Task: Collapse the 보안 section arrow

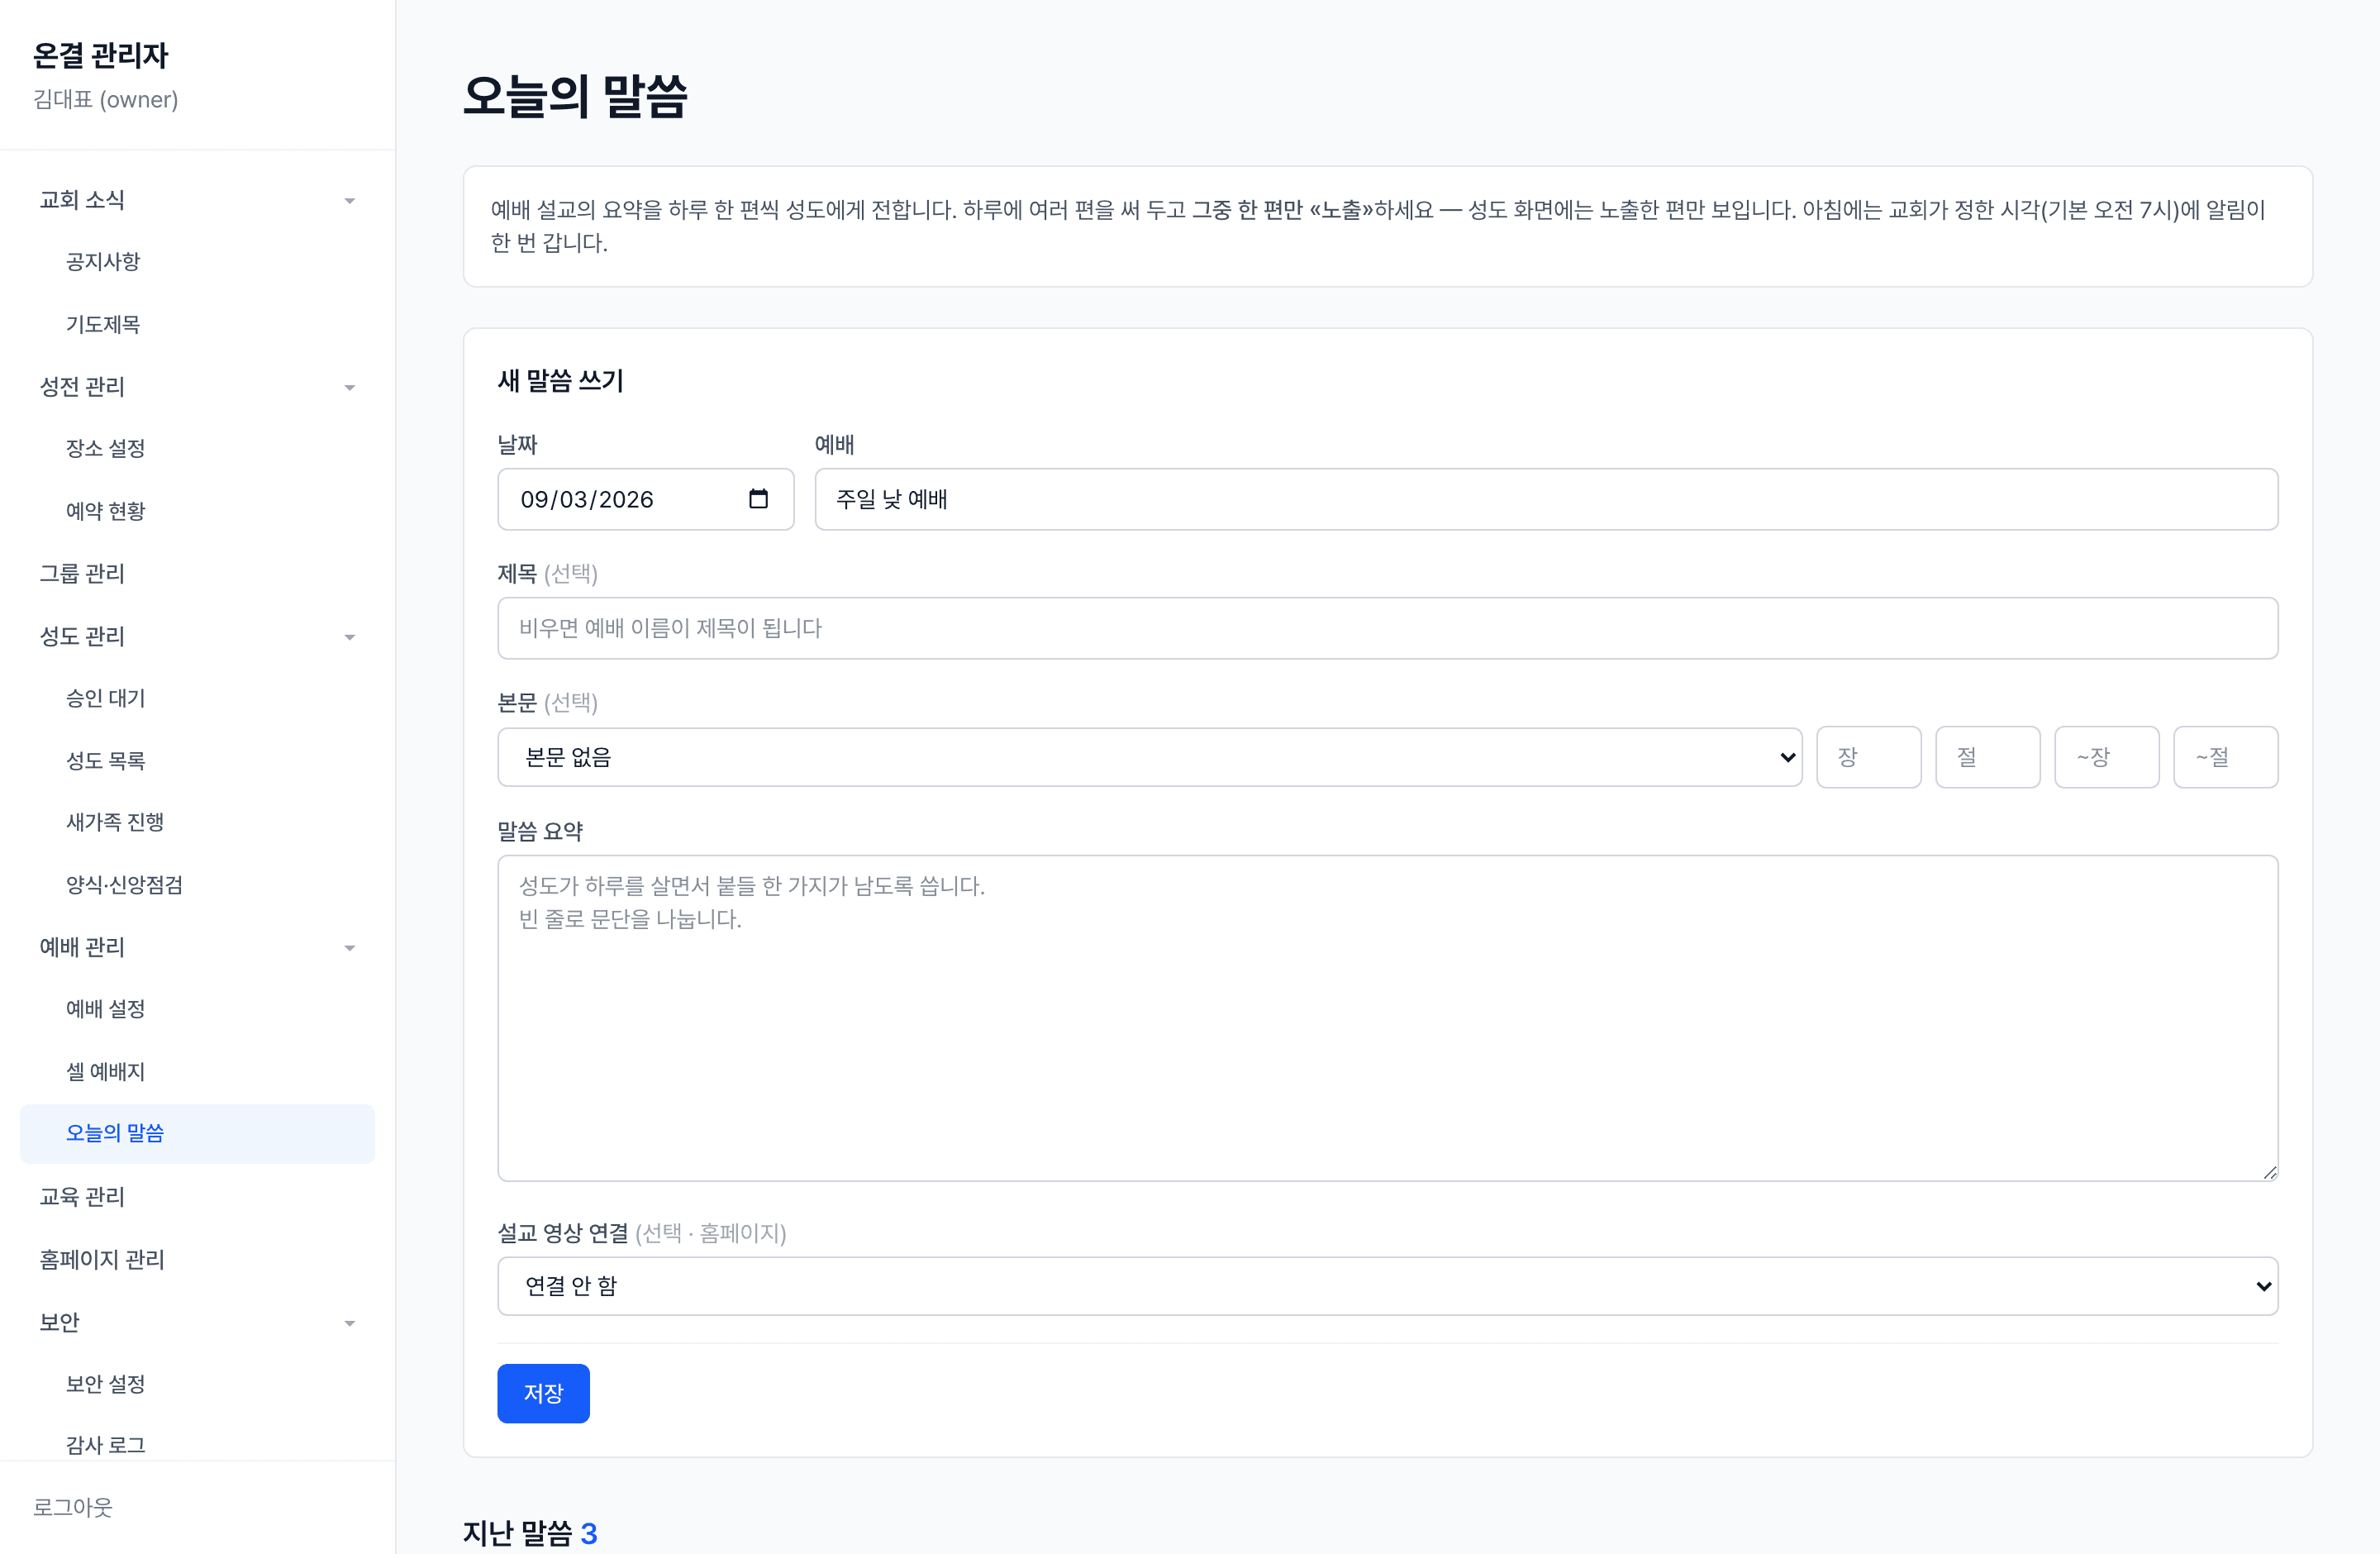Action: click(350, 1323)
